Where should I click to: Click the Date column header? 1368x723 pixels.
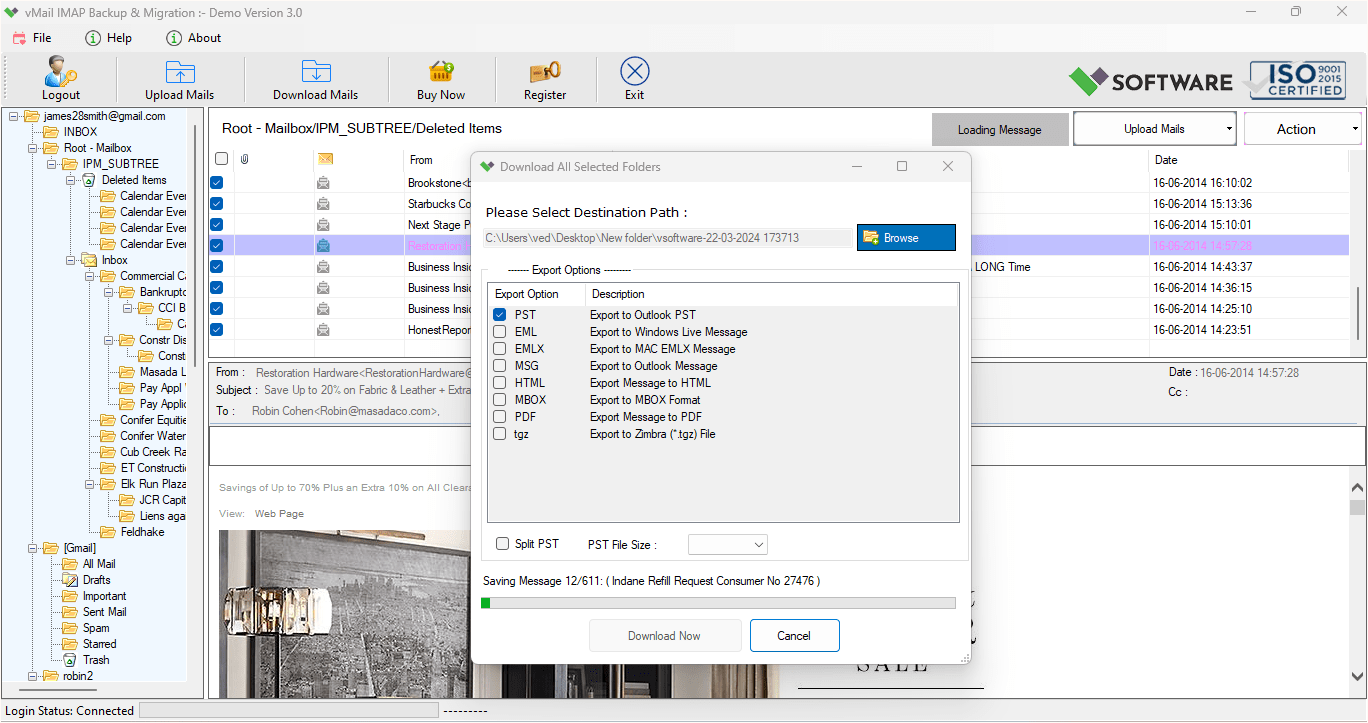point(1166,160)
